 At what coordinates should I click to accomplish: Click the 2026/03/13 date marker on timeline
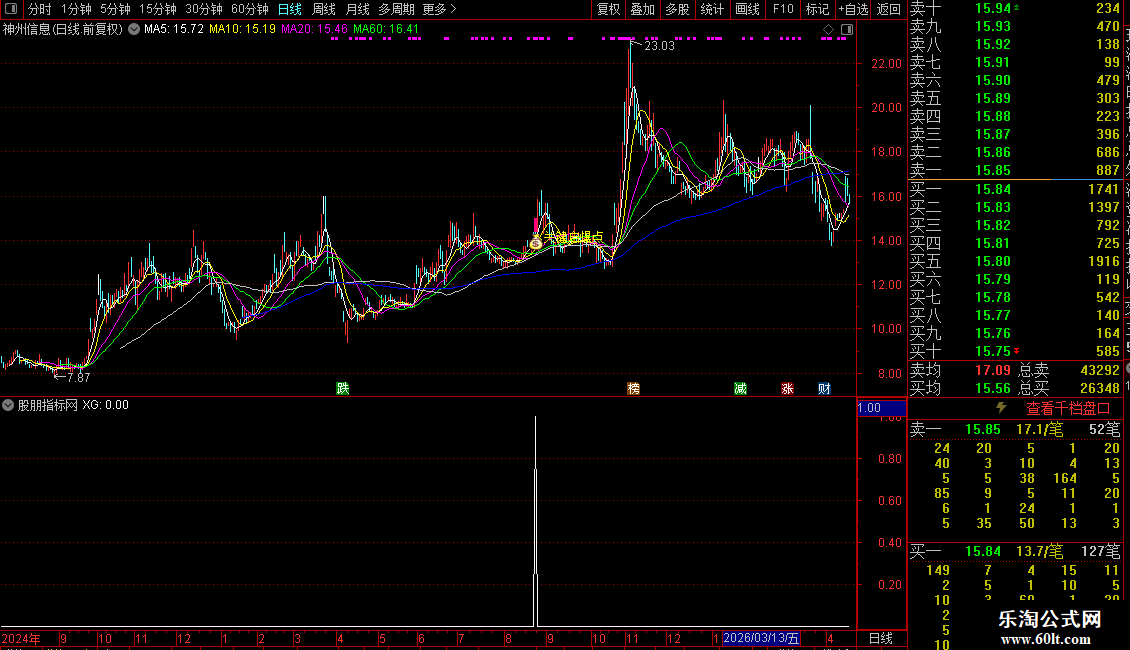click(761, 638)
